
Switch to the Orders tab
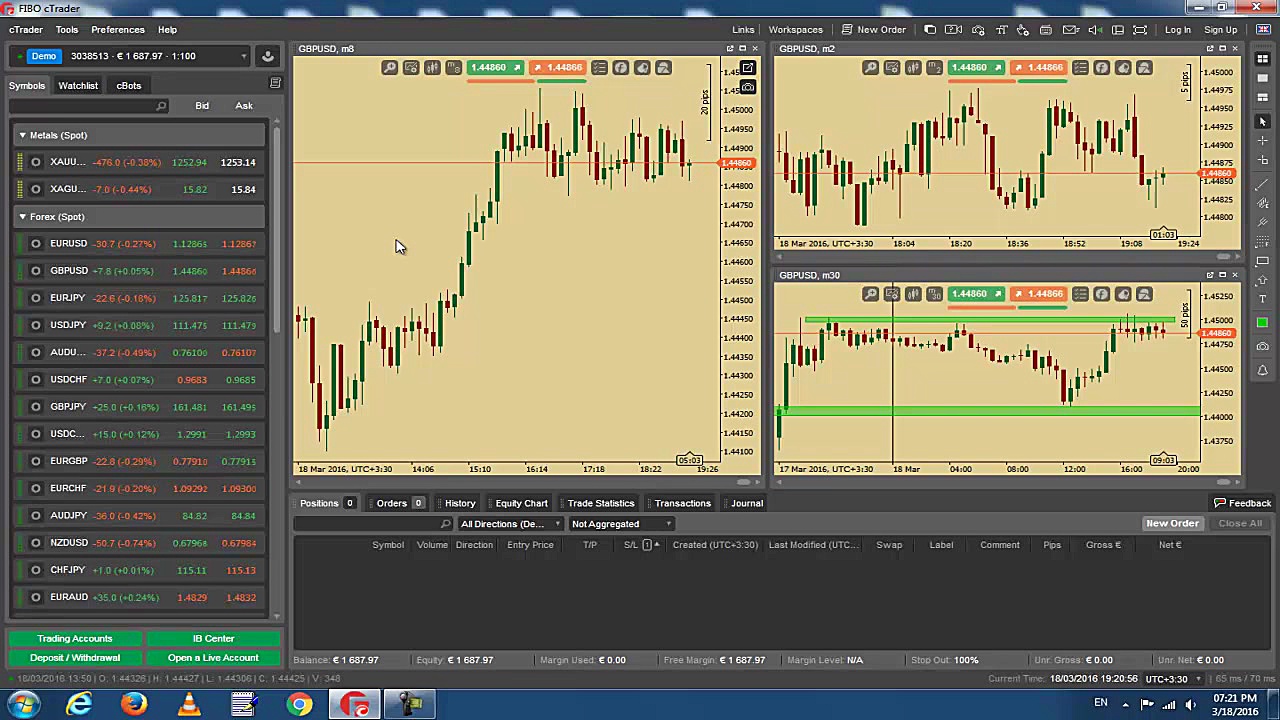(398, 503)
